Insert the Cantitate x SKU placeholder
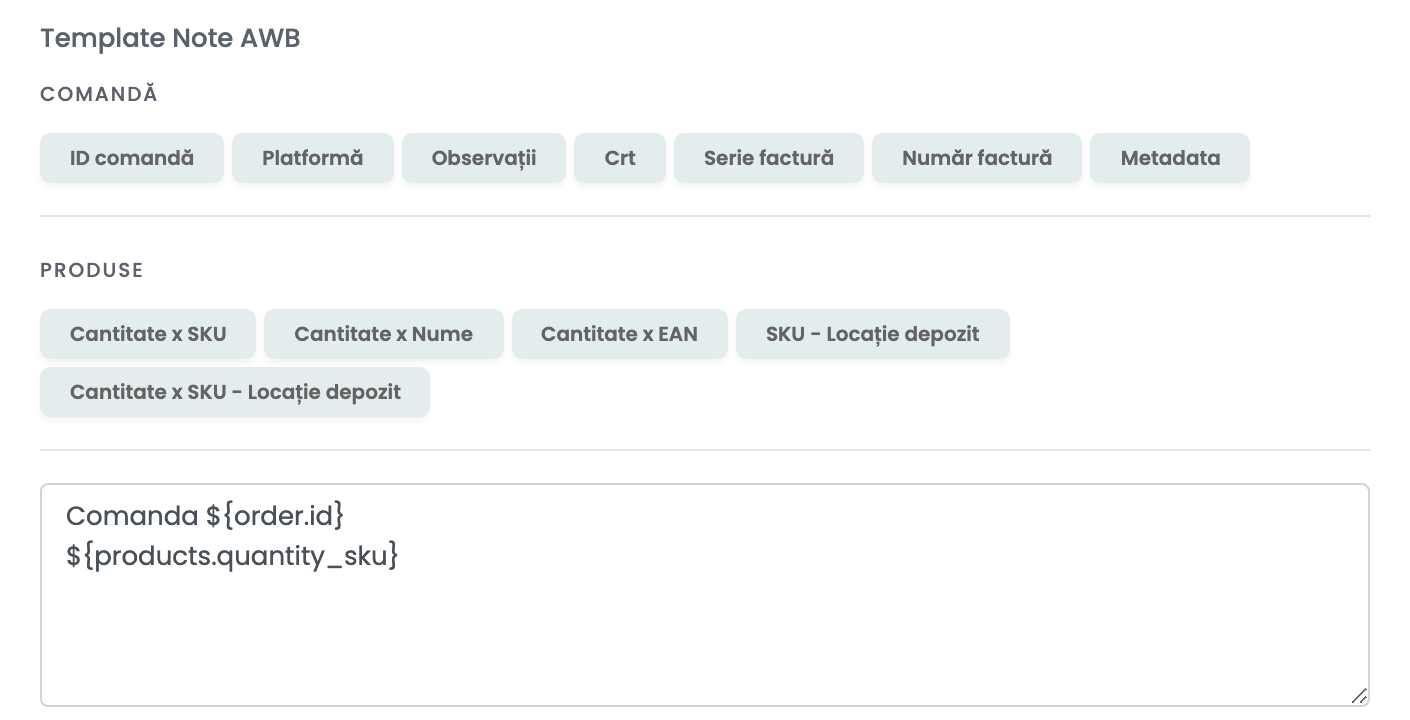Viewport: 1410px width, 720px height. (148, 334)
